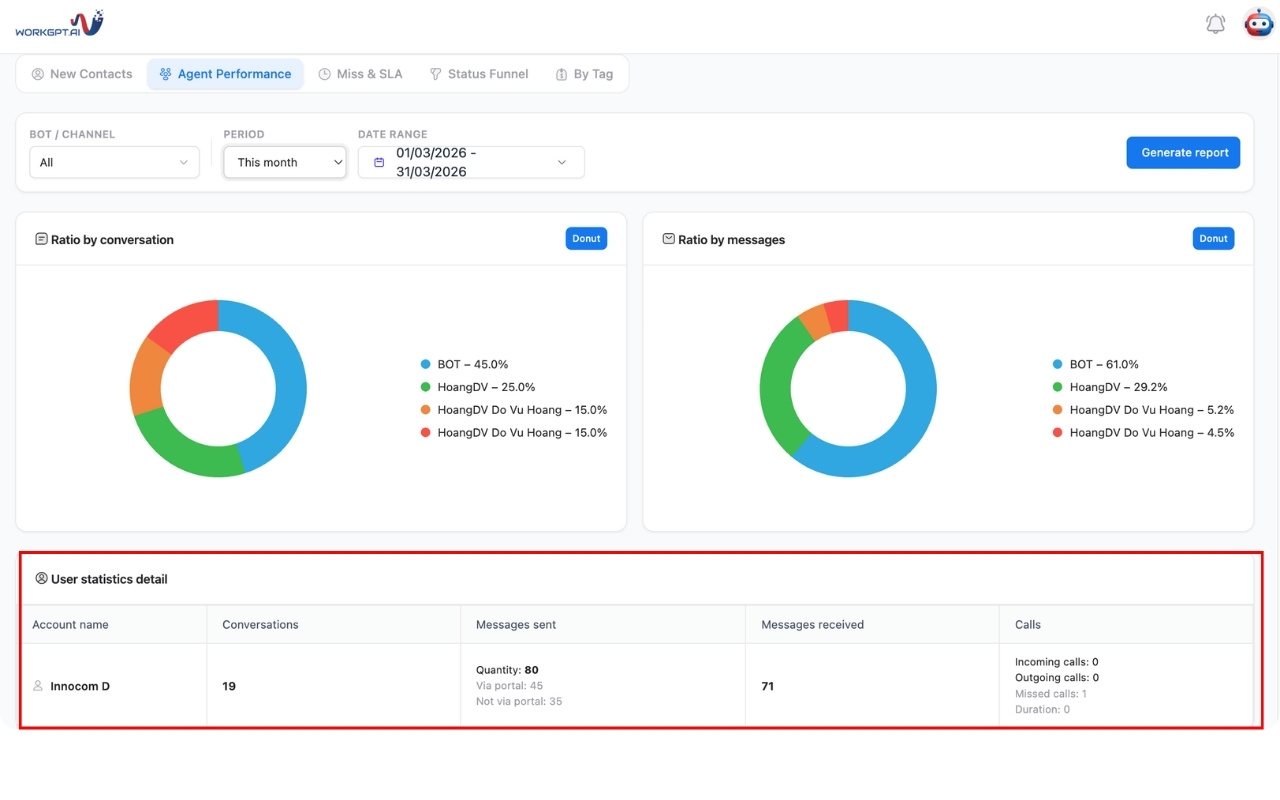This screenshot has height=800, width=1280.
Task: Open the Period 'This month' dropdown
Action: (x=285, y=162)
